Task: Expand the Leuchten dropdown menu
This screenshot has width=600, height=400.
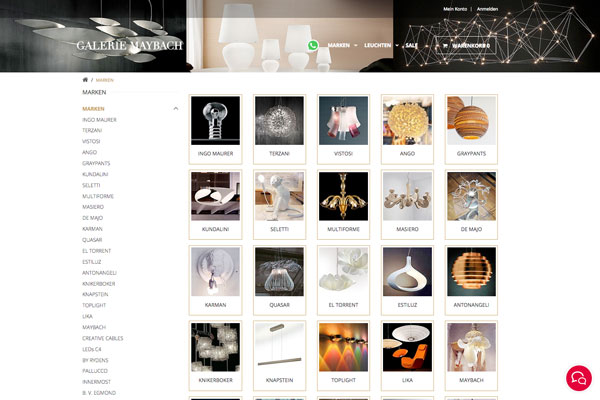Action: point(381,45)
